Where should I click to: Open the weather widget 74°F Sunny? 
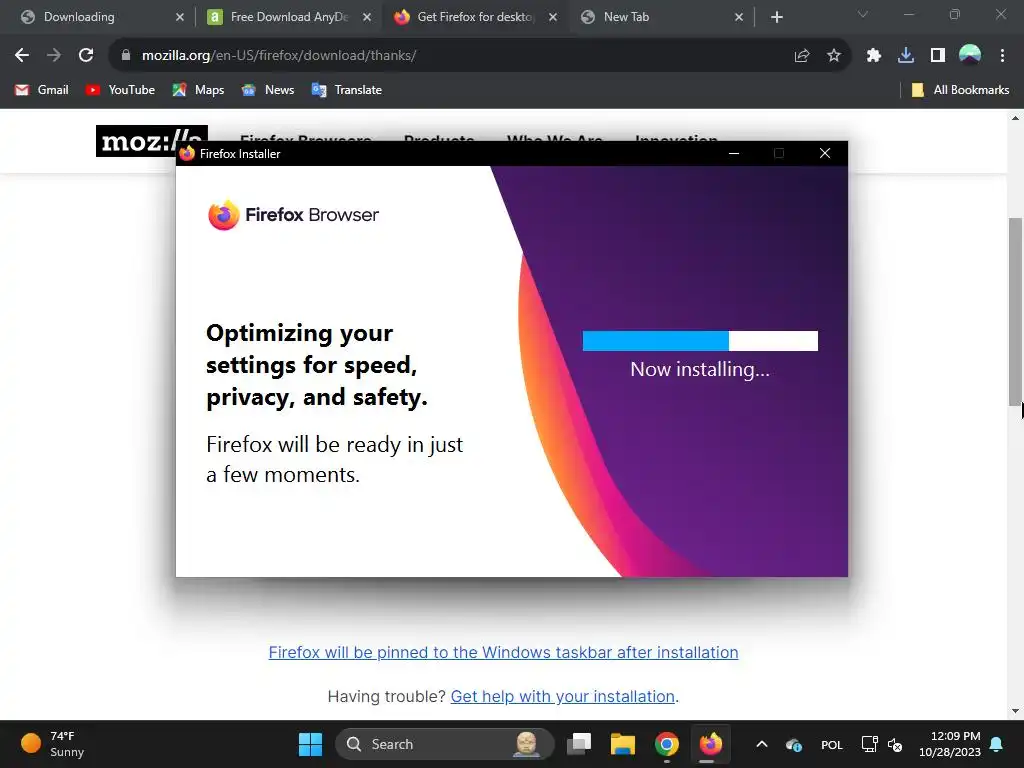click(x=52, y=744)
